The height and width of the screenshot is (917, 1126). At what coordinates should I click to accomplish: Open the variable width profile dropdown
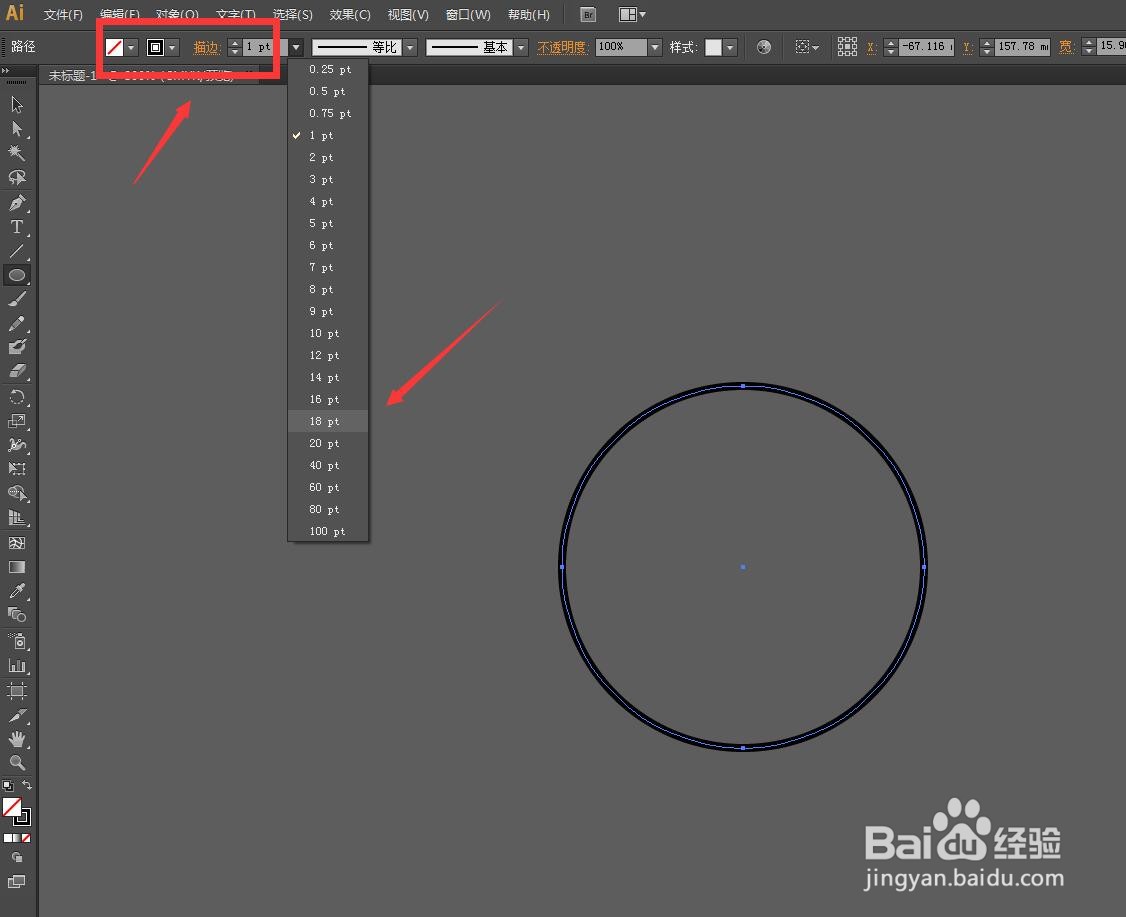tap(410, 47)
